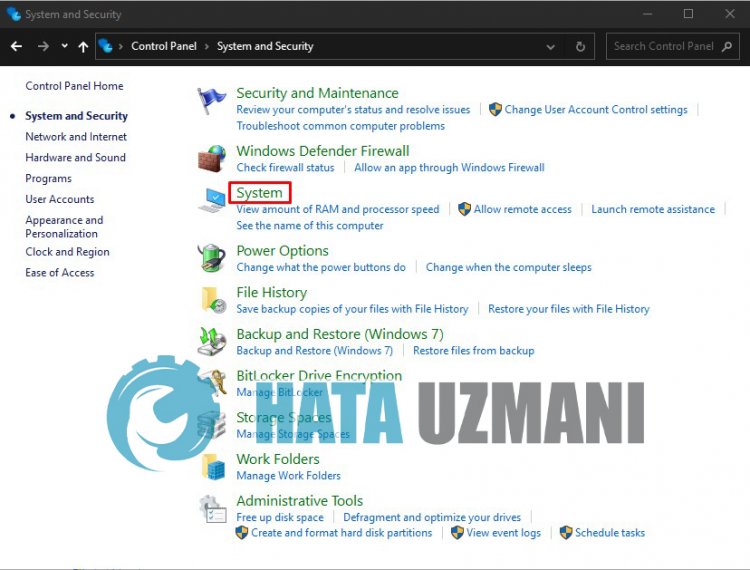Screen dimensions: 750x570
Task: Click the Power Options battery icon
Action: (212, 258)
